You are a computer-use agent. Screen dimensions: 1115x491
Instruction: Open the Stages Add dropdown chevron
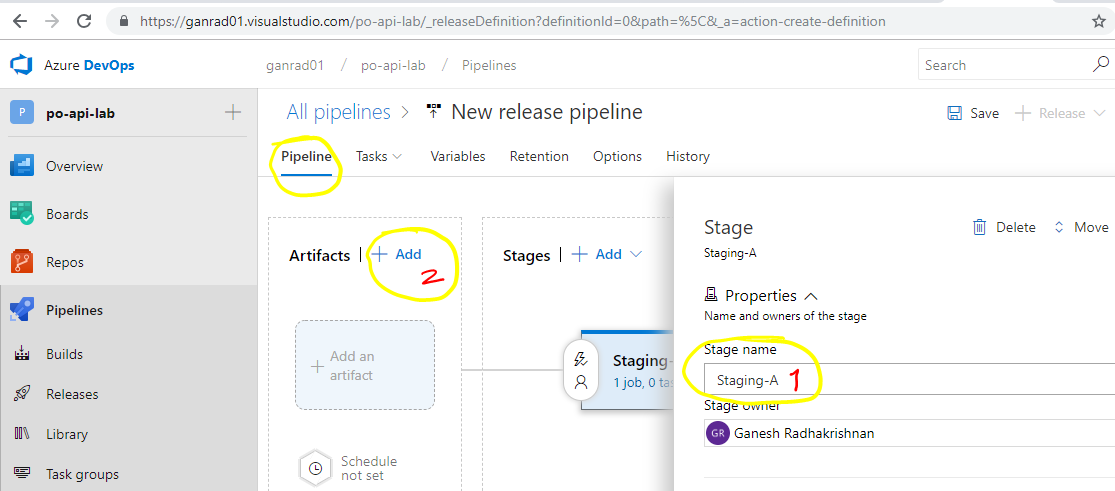[636, 254]
